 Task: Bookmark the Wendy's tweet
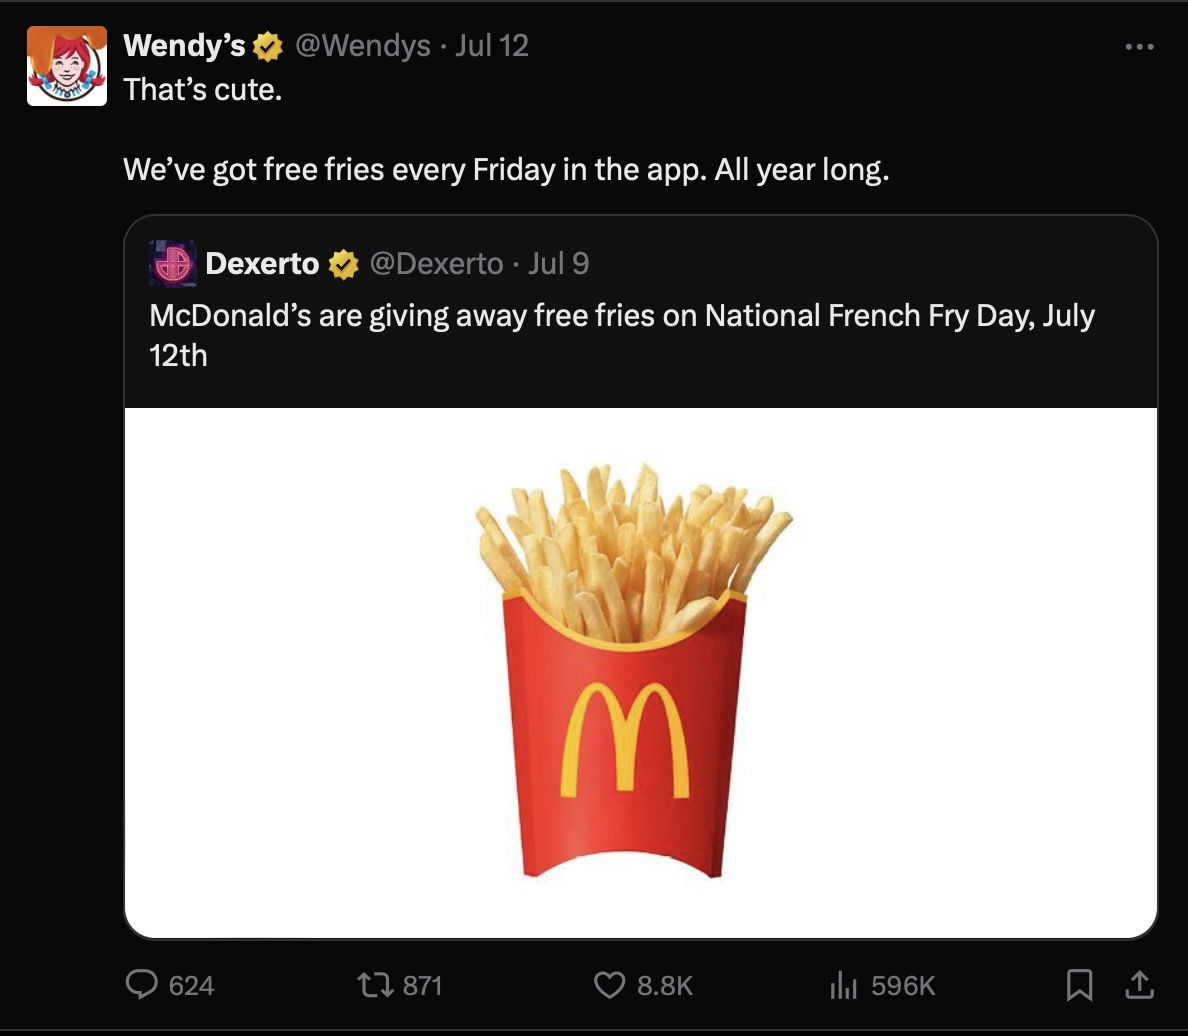(x=1079, y=986)
